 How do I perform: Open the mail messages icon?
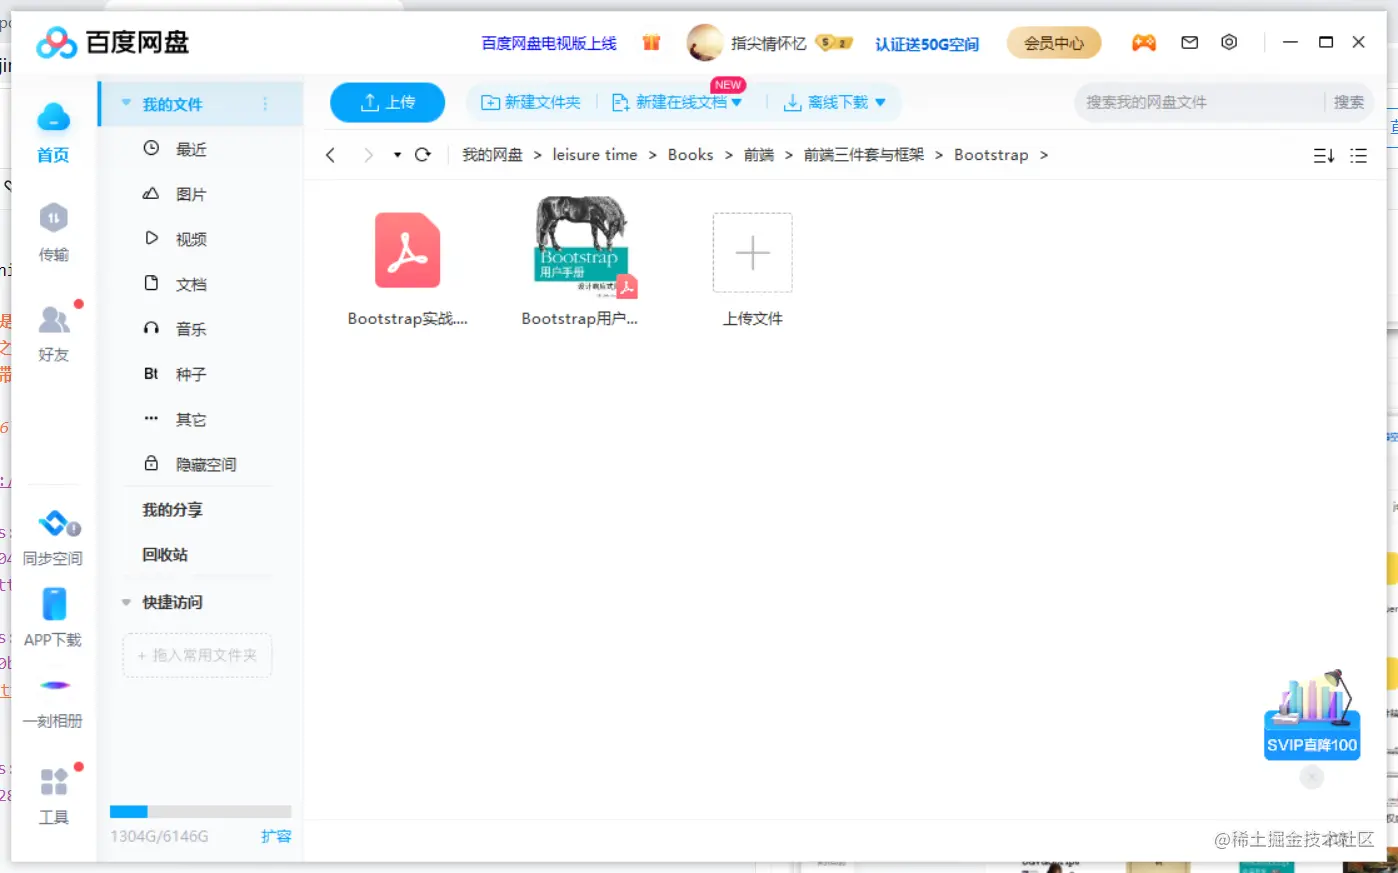(x=1189, y=42)
